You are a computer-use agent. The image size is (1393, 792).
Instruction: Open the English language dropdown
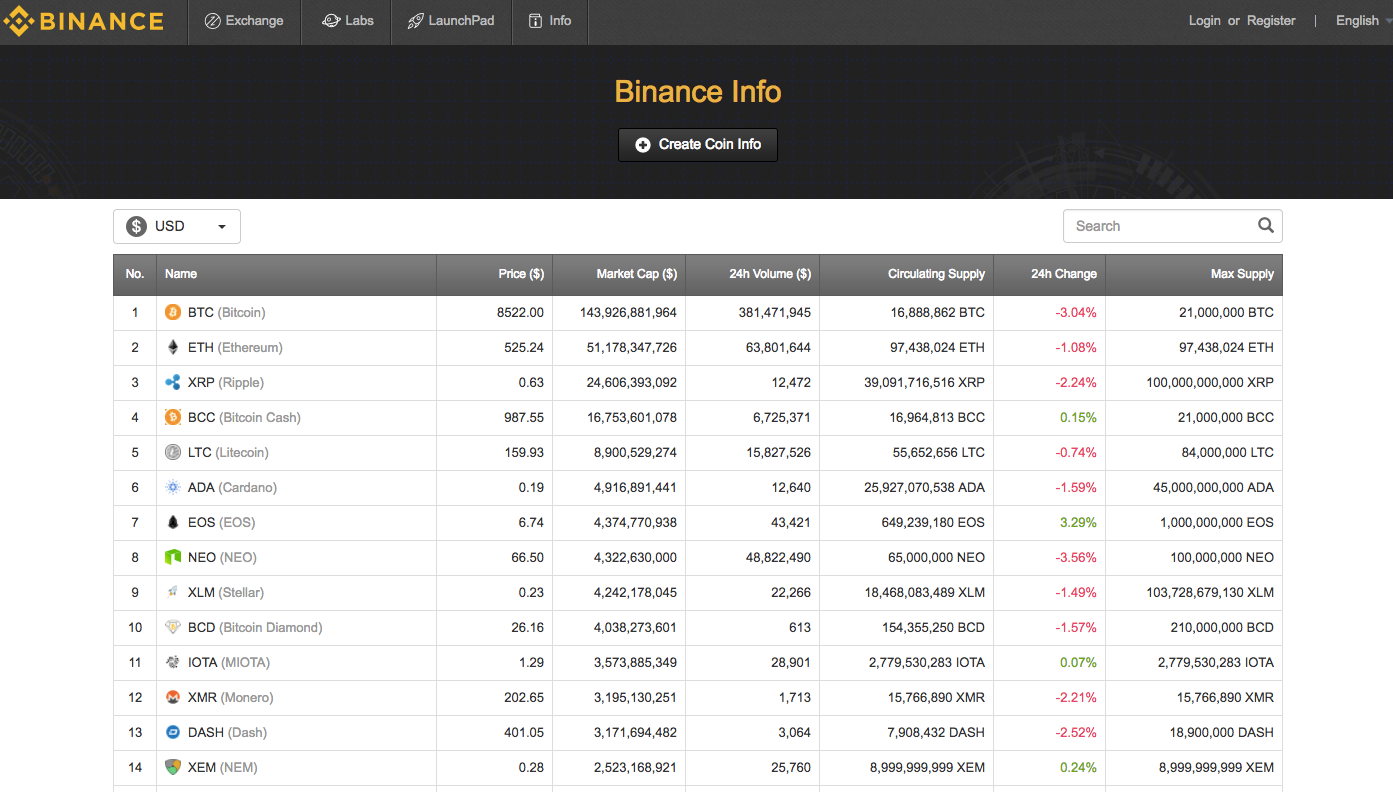coord(1362,21)
